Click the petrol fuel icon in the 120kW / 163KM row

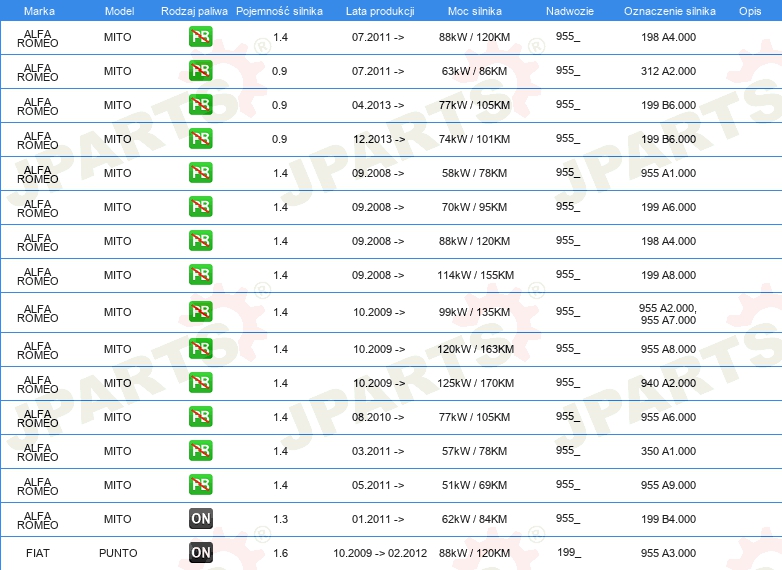point(200,349)
